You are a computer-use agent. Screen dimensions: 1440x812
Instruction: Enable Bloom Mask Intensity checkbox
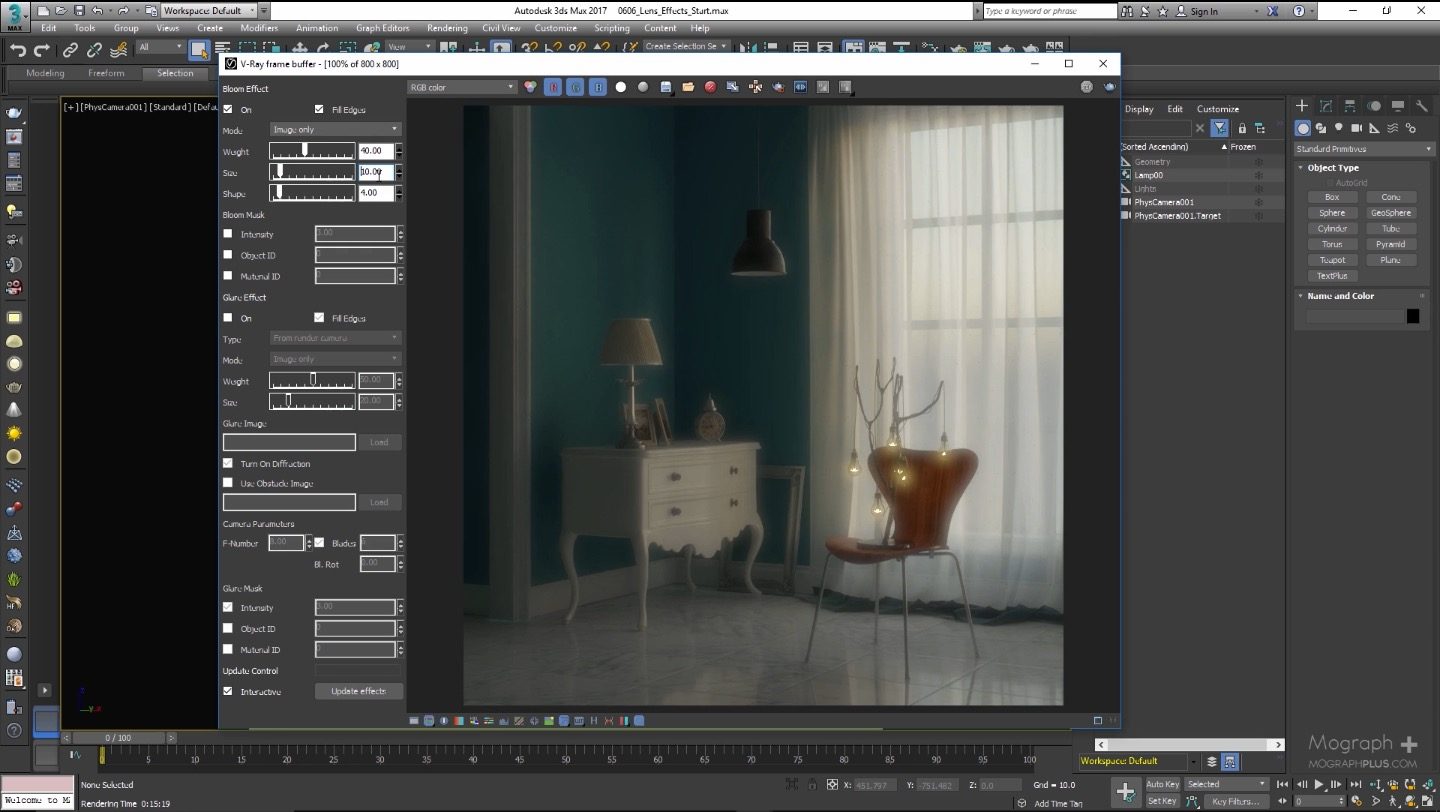click(228, 234)
